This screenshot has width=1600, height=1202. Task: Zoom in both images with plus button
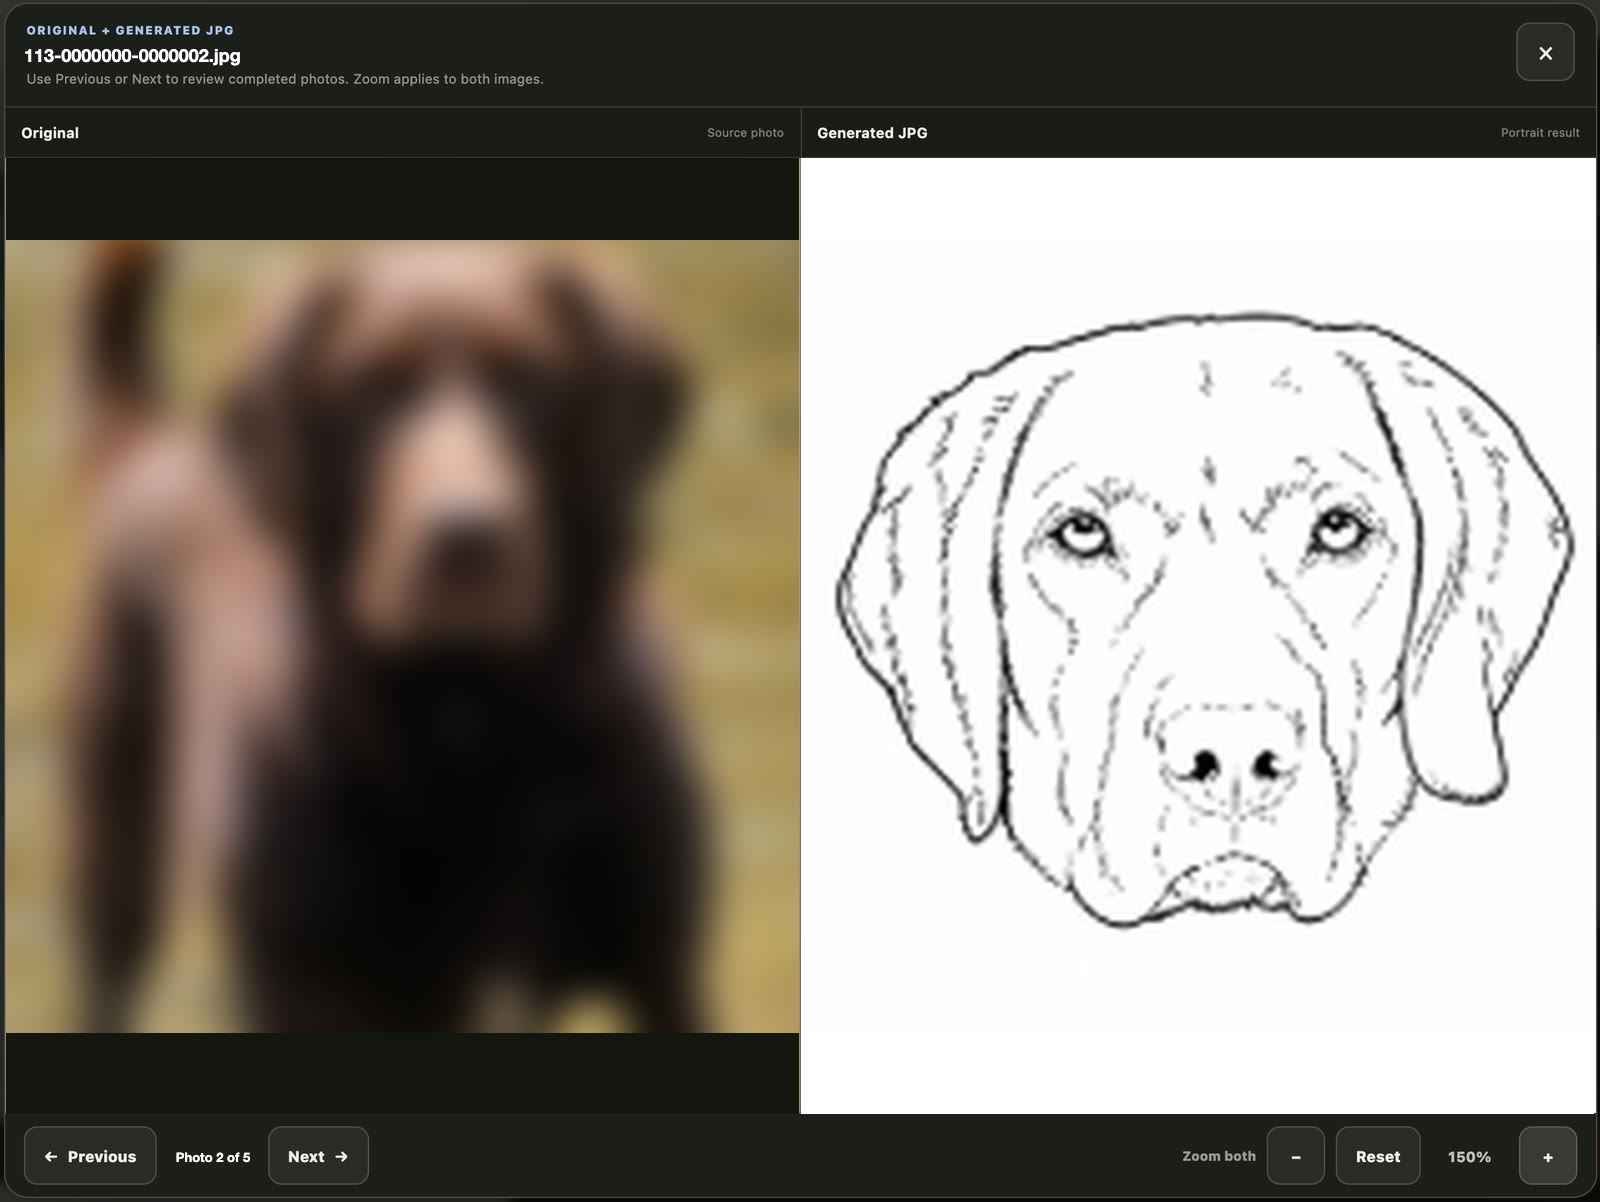tap(1548, 1156)
